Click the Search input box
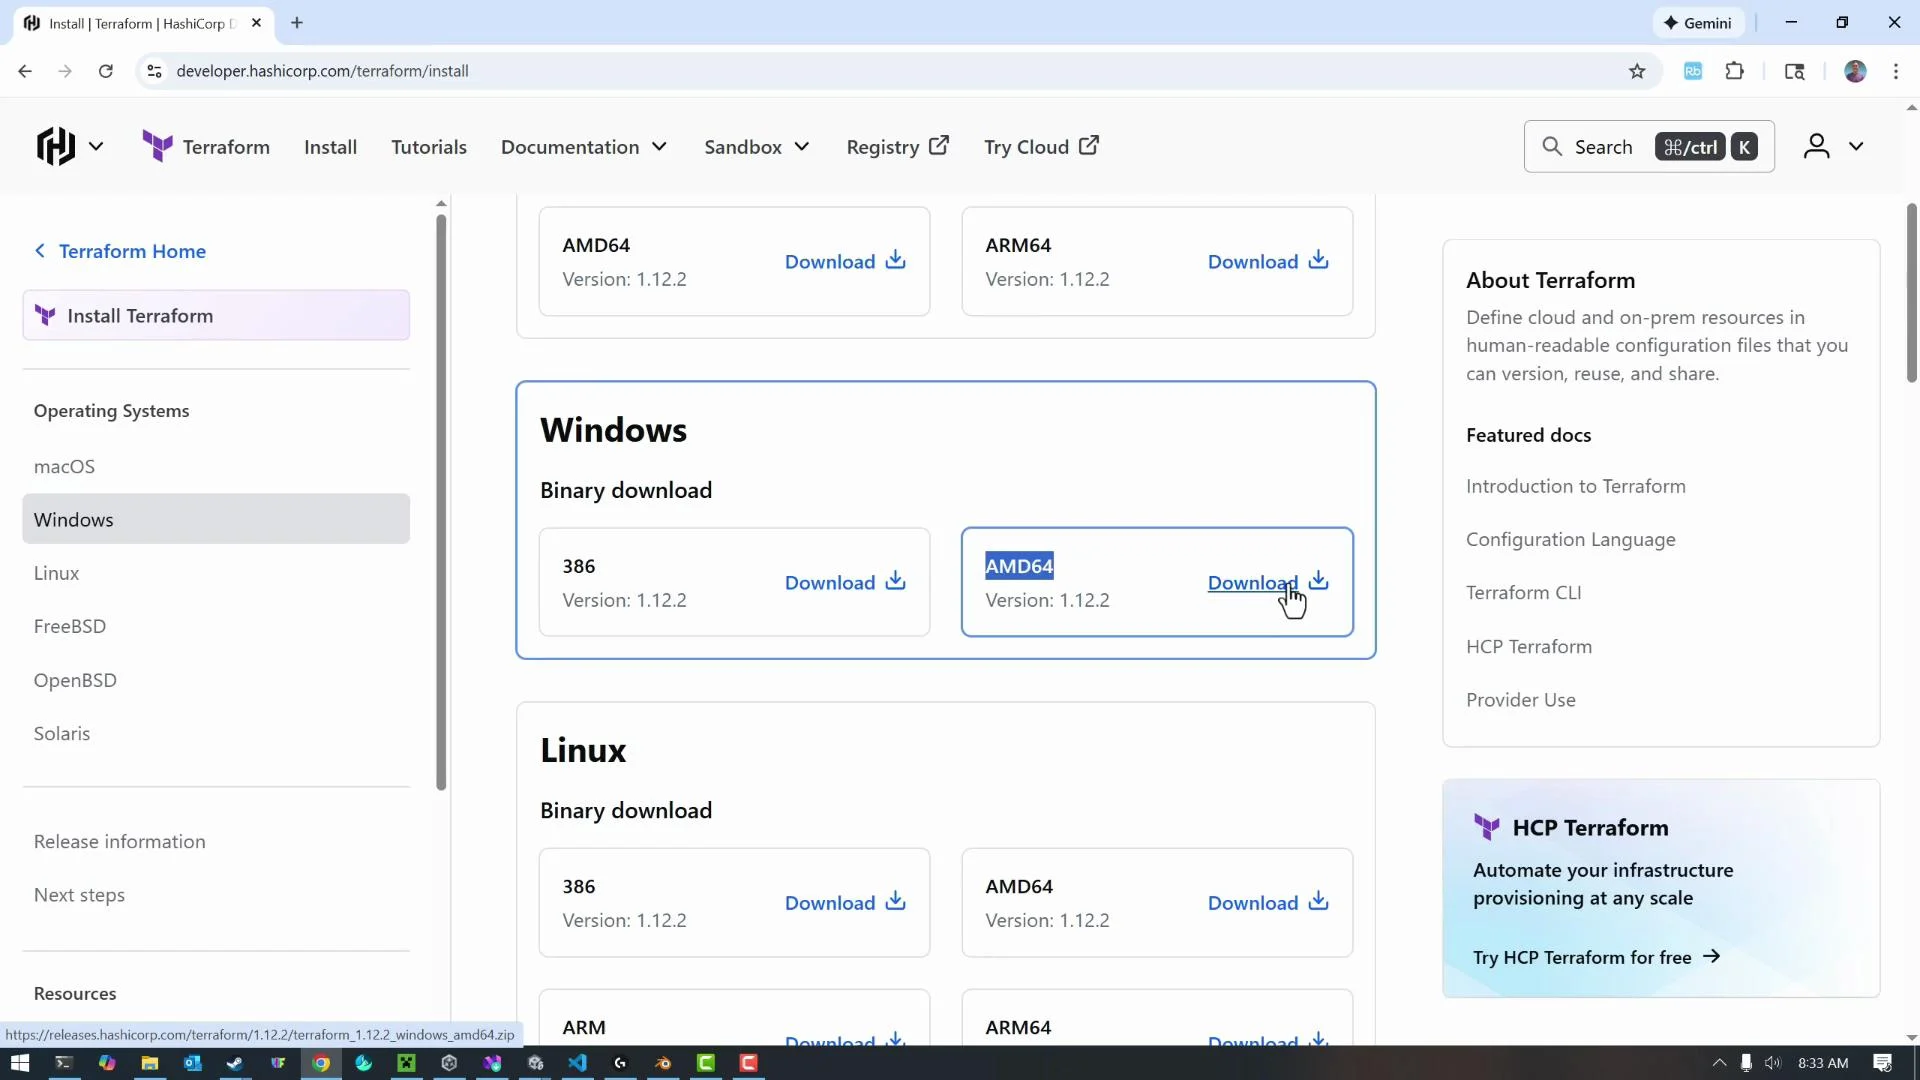The width and height of the screenshot is (1920, 1080). (1649, 147)
